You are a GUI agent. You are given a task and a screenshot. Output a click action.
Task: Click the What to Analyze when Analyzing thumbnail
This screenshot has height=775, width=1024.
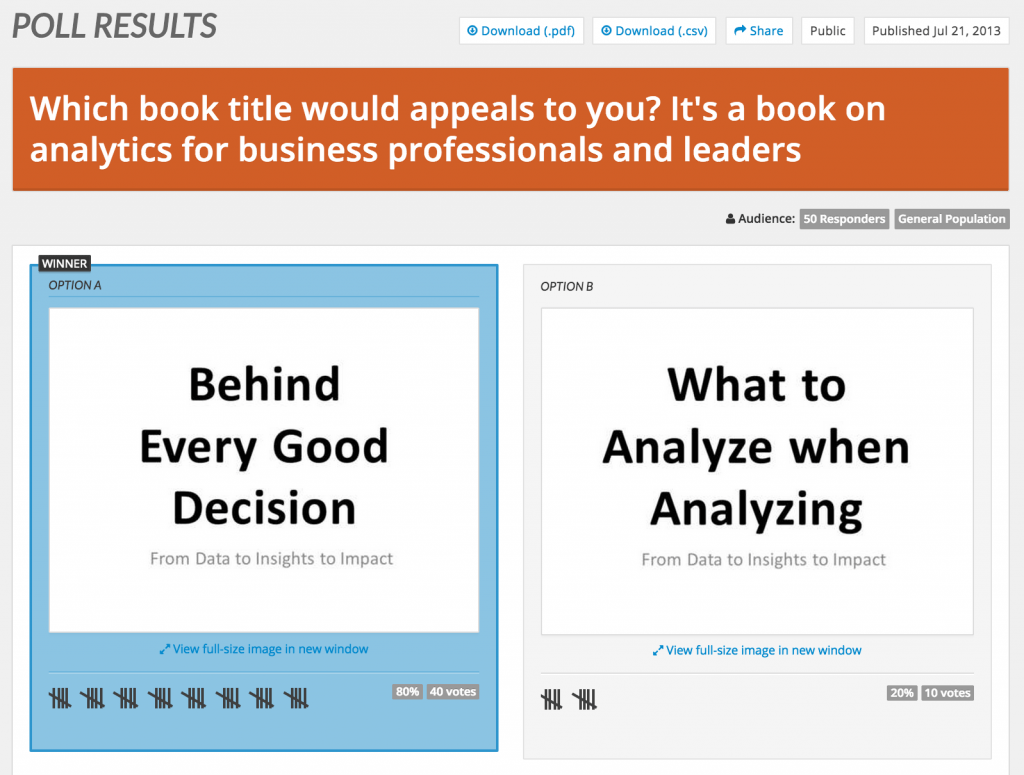coord(757,470)
